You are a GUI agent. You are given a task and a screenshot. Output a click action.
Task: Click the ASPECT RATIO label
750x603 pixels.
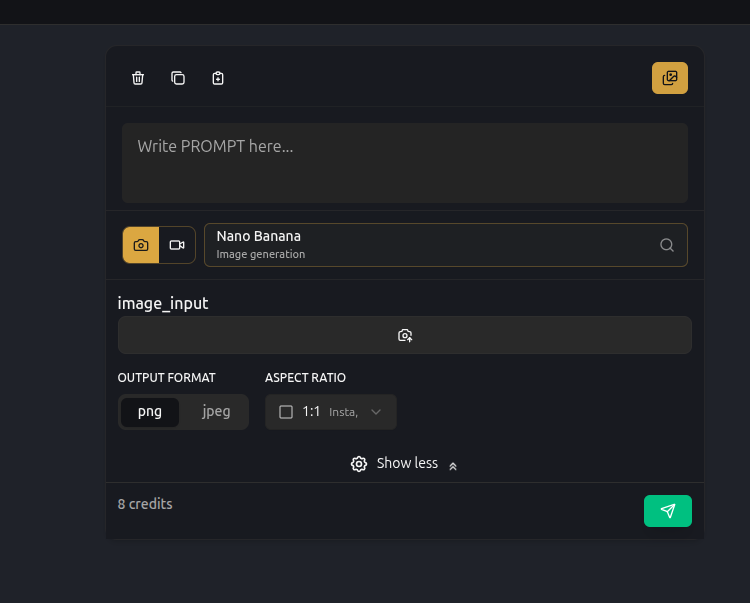click(305, 378)
